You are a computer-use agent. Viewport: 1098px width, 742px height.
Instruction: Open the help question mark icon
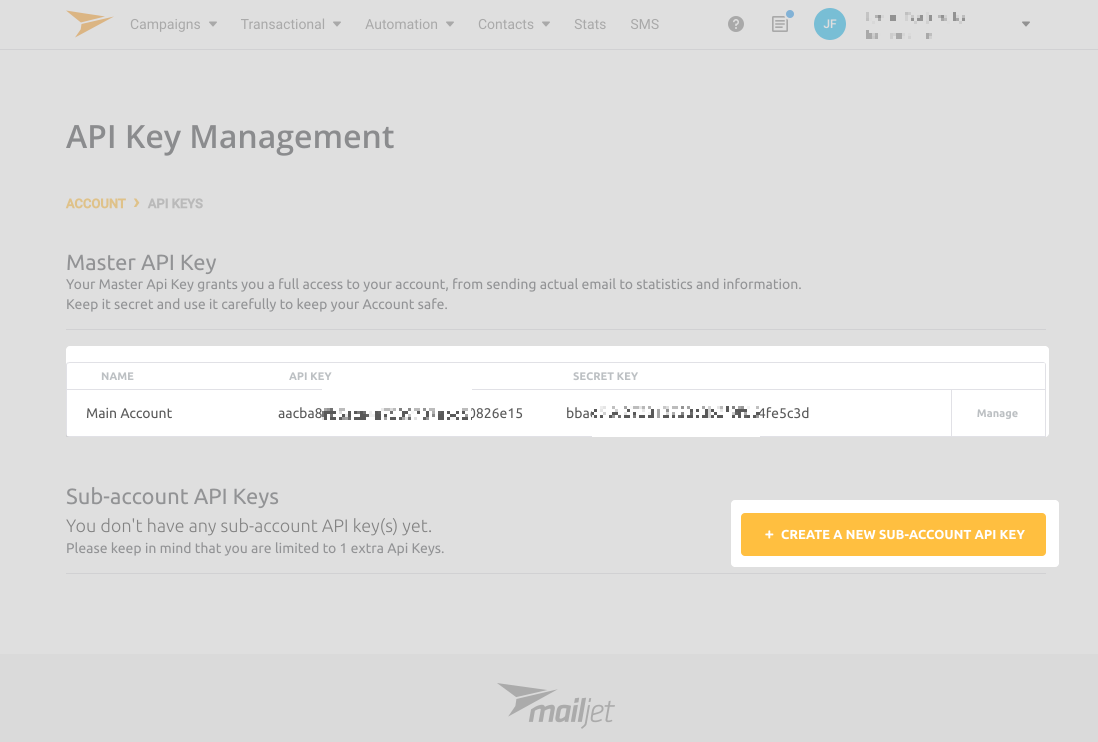coord(736,23)
